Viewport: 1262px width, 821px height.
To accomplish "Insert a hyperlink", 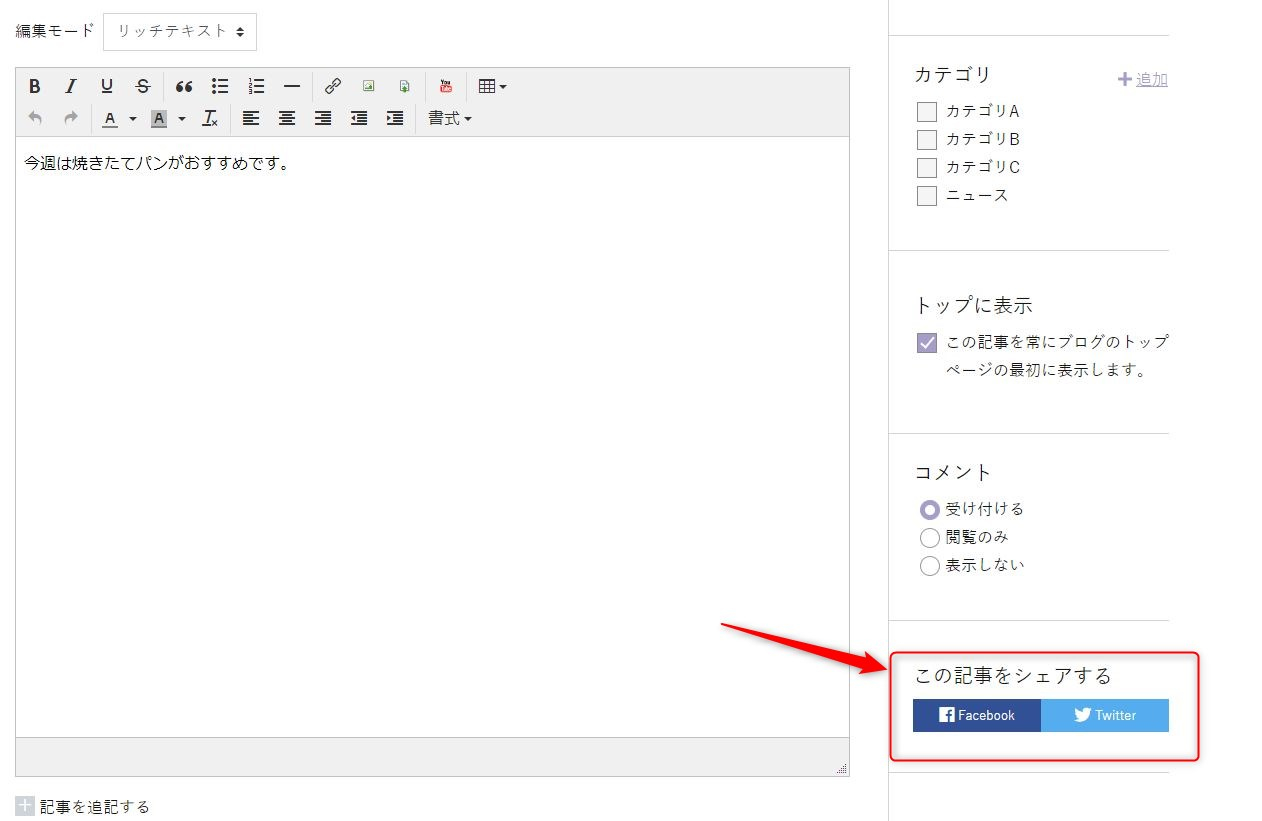I will click(x=333, y=86).
